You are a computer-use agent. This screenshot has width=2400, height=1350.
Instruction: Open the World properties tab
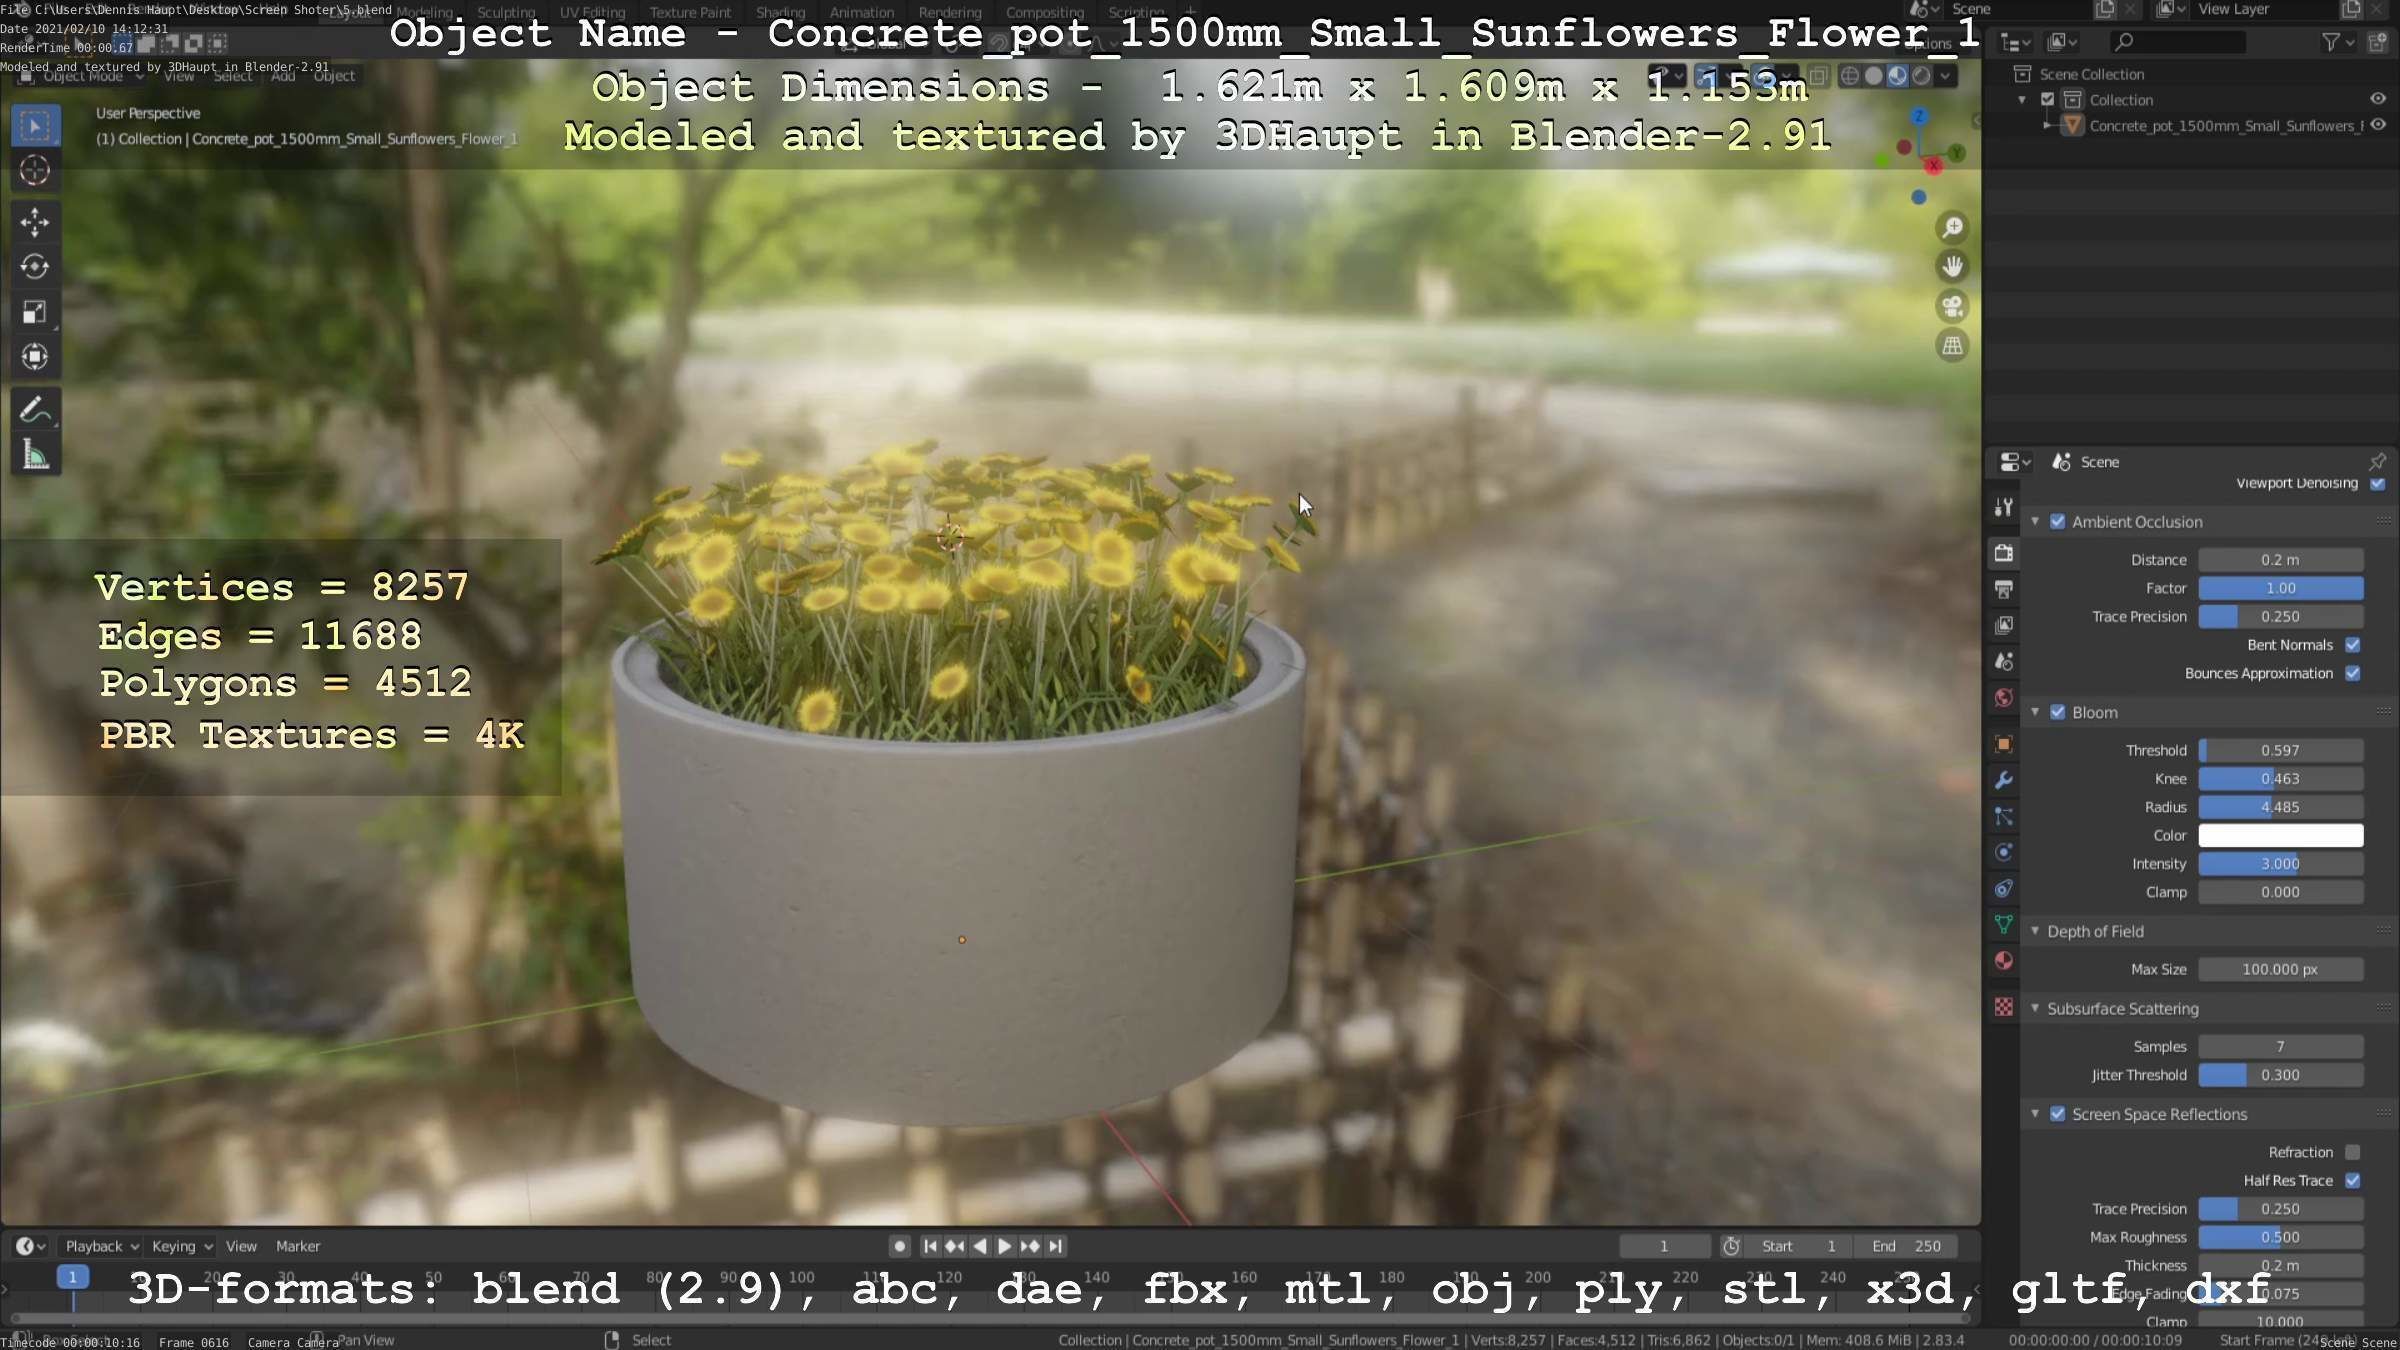point(2003,698)
